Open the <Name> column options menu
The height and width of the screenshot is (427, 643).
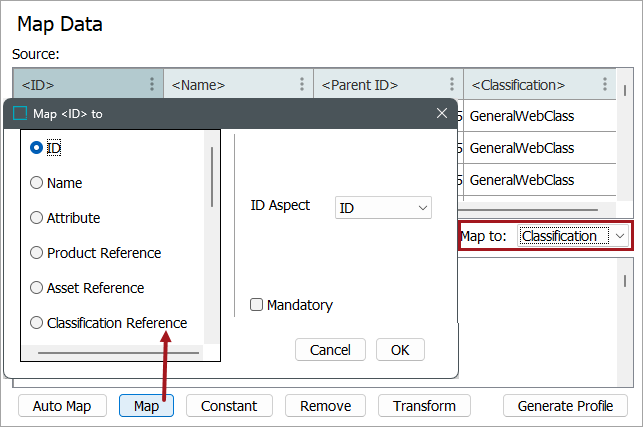point(302,84)
